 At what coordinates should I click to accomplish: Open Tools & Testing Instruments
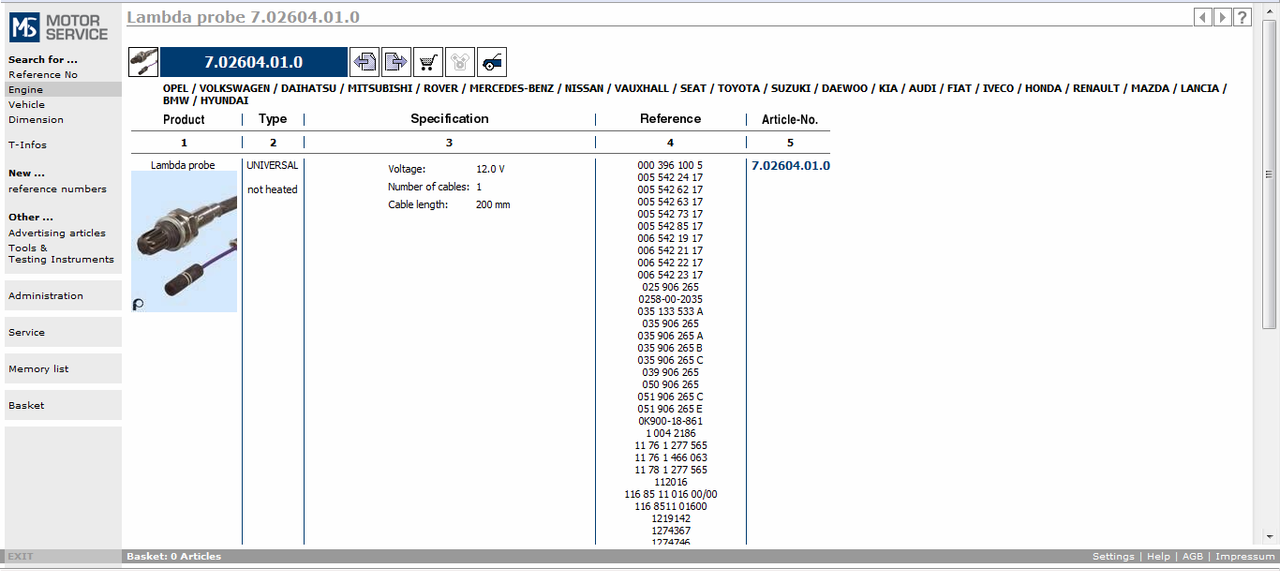(x=61, y=253)
